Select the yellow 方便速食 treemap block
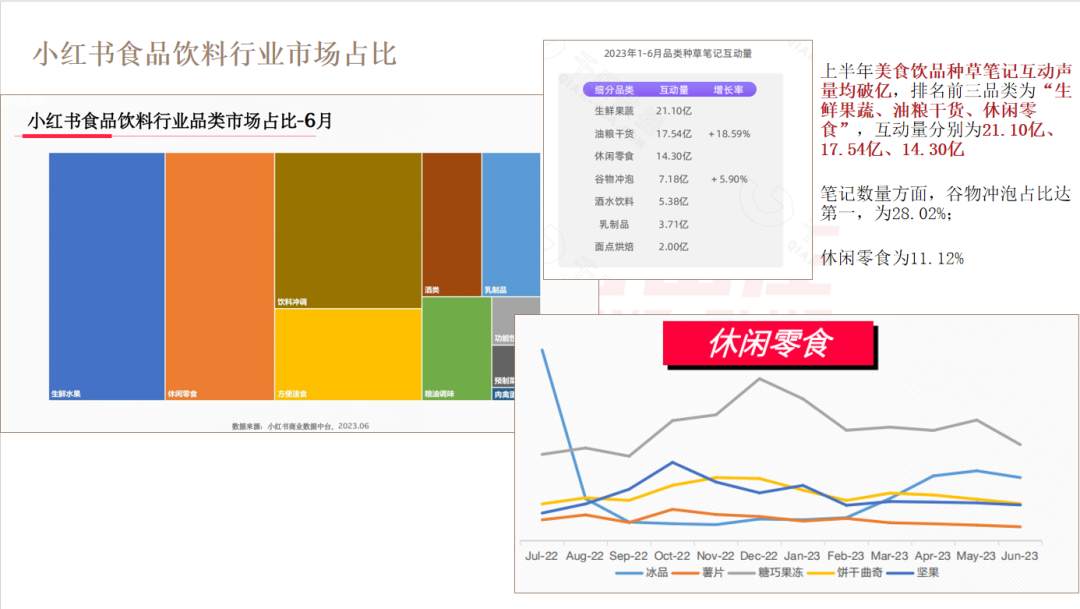The image size is (1080, 609). pos(347,354)
